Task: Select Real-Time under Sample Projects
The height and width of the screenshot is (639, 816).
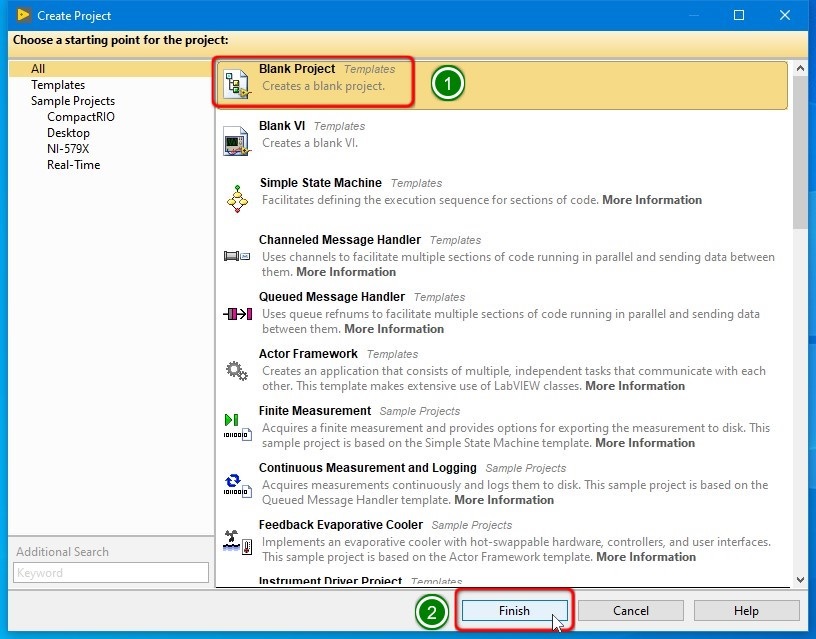Action: pyautogui.click(x=73, y=165)
